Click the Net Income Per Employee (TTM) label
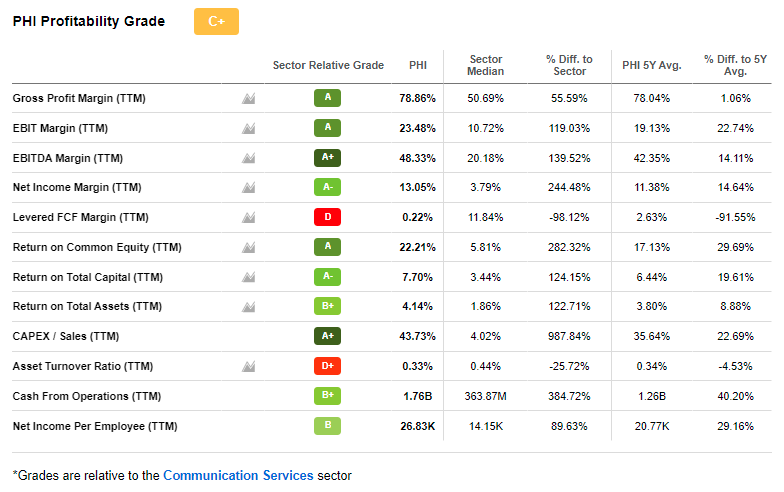This screenshot has height=492, width=784. pos(95,426)
